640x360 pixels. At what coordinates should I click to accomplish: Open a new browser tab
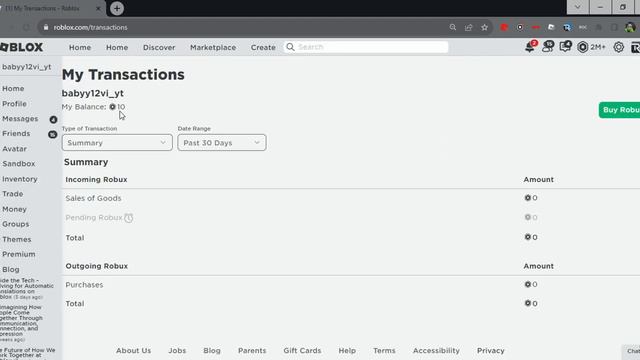pyautogui.click(x=117, y=8)
